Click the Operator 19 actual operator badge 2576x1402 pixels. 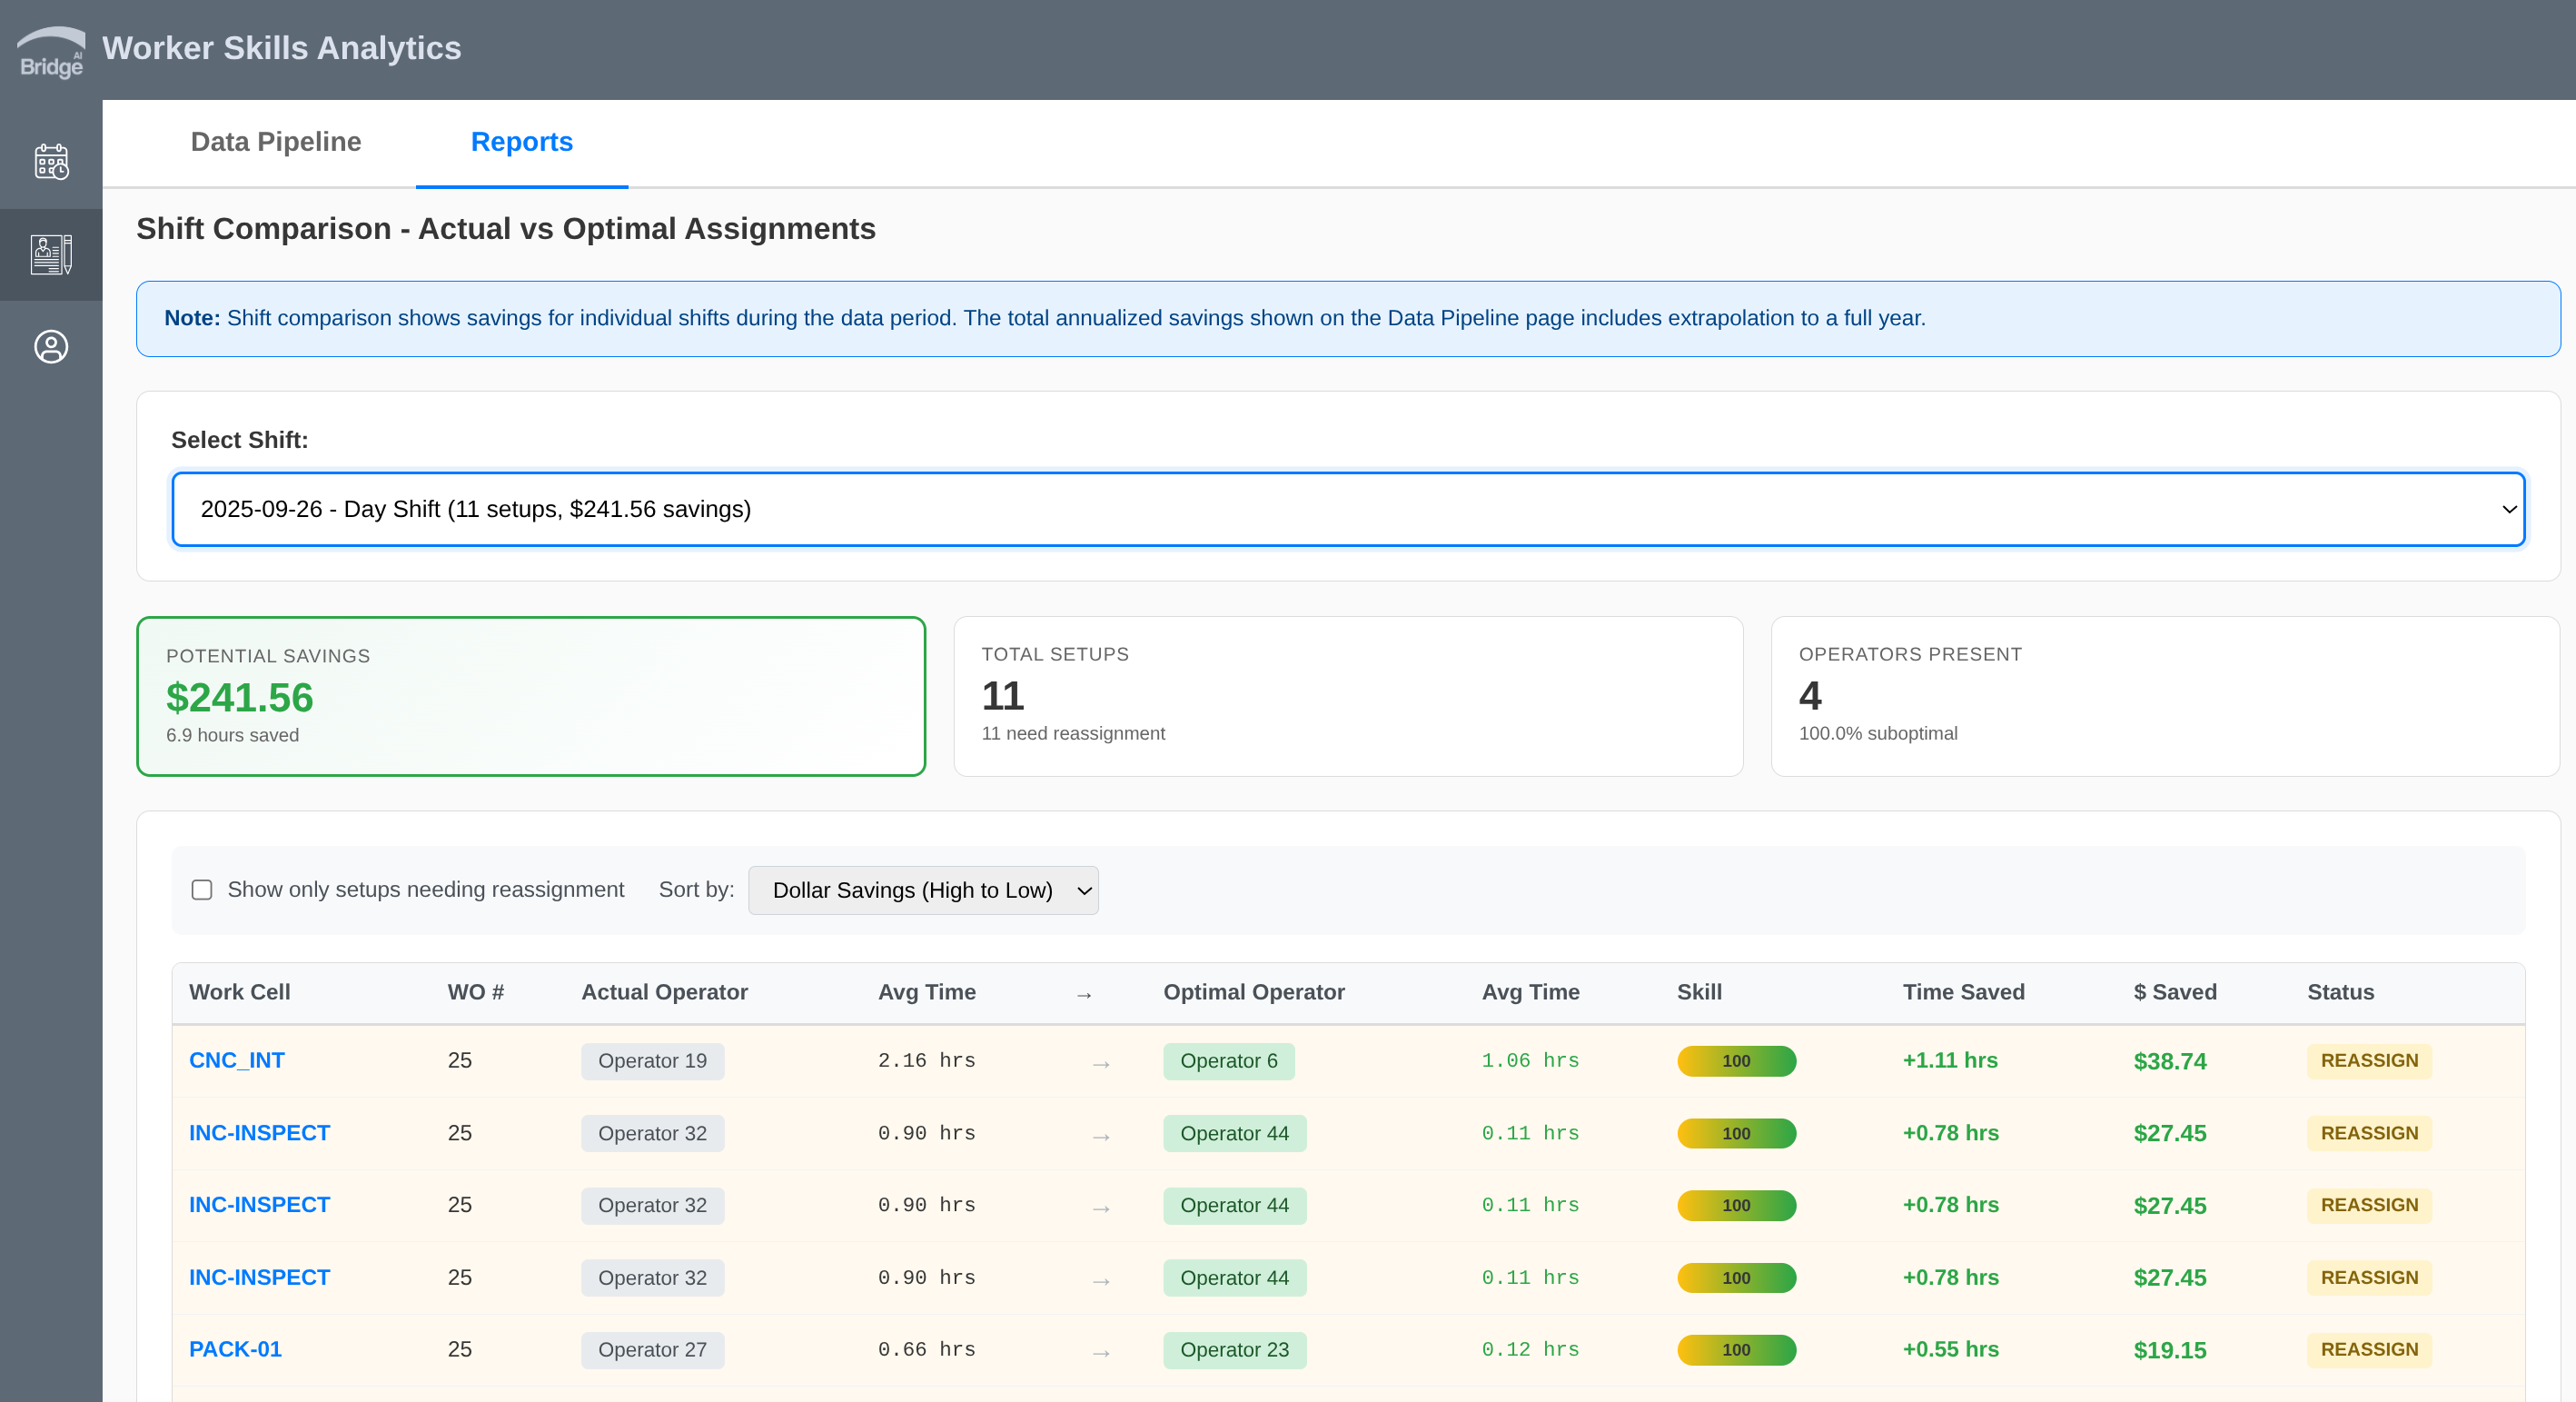[x=652, y=1061]
